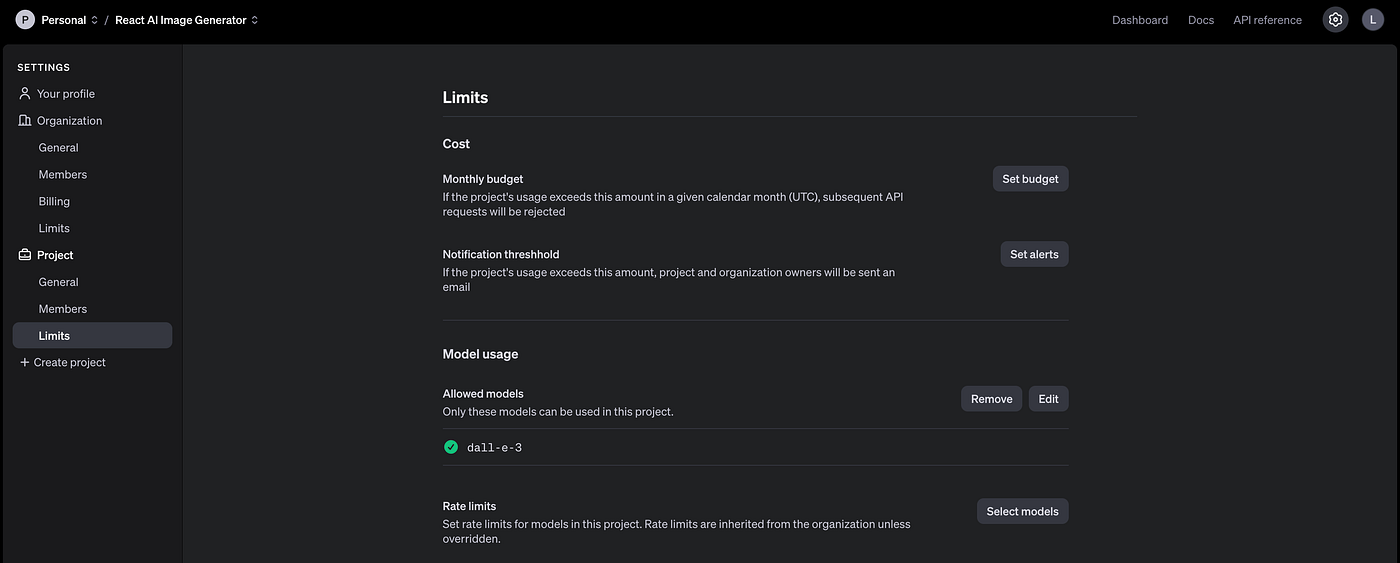Open Docs in the top navigation
1400x563 pixels.
click(1201, 20)
